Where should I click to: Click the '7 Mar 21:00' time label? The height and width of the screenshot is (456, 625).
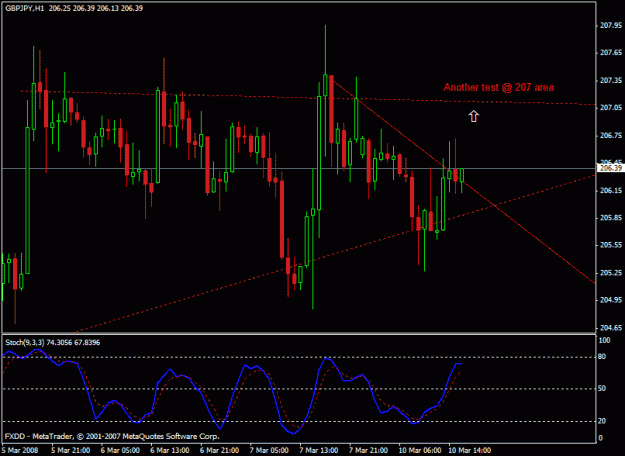[x=369, y=450]
